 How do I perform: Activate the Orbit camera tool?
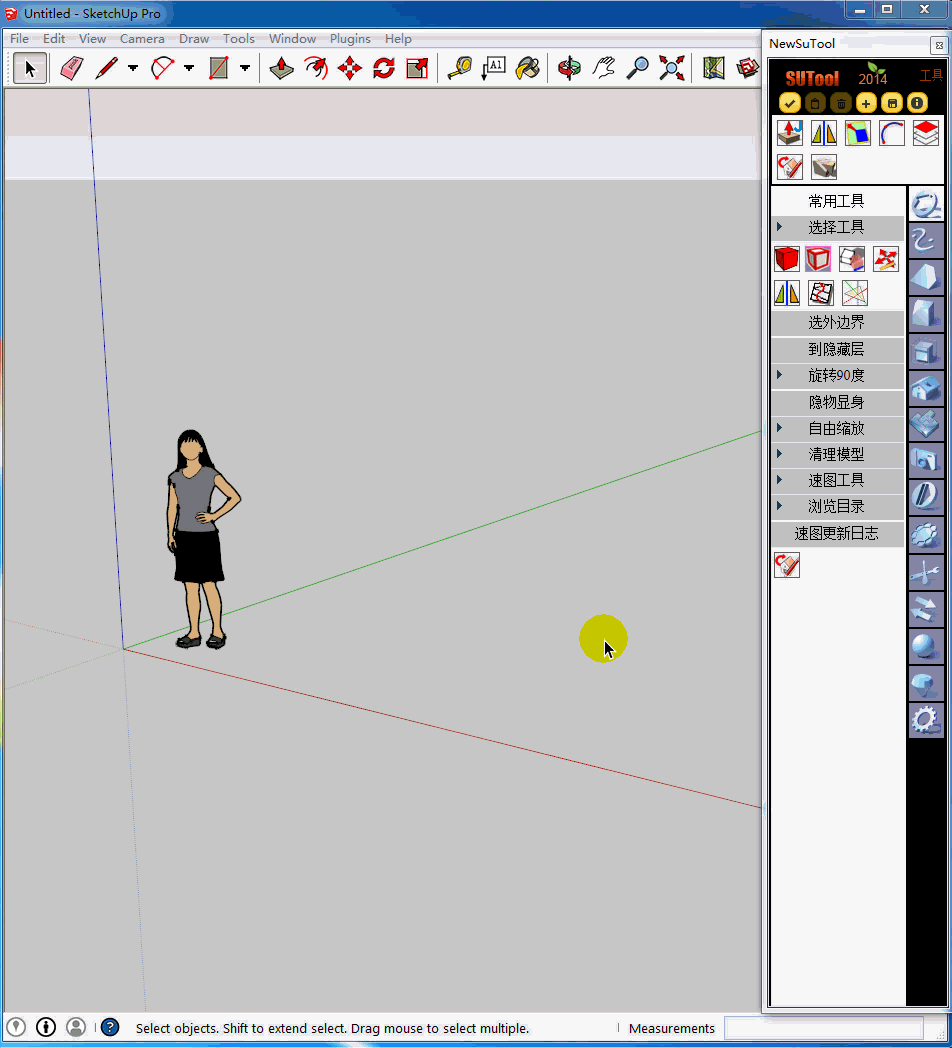pyautogui.click(x=570, y=68)
